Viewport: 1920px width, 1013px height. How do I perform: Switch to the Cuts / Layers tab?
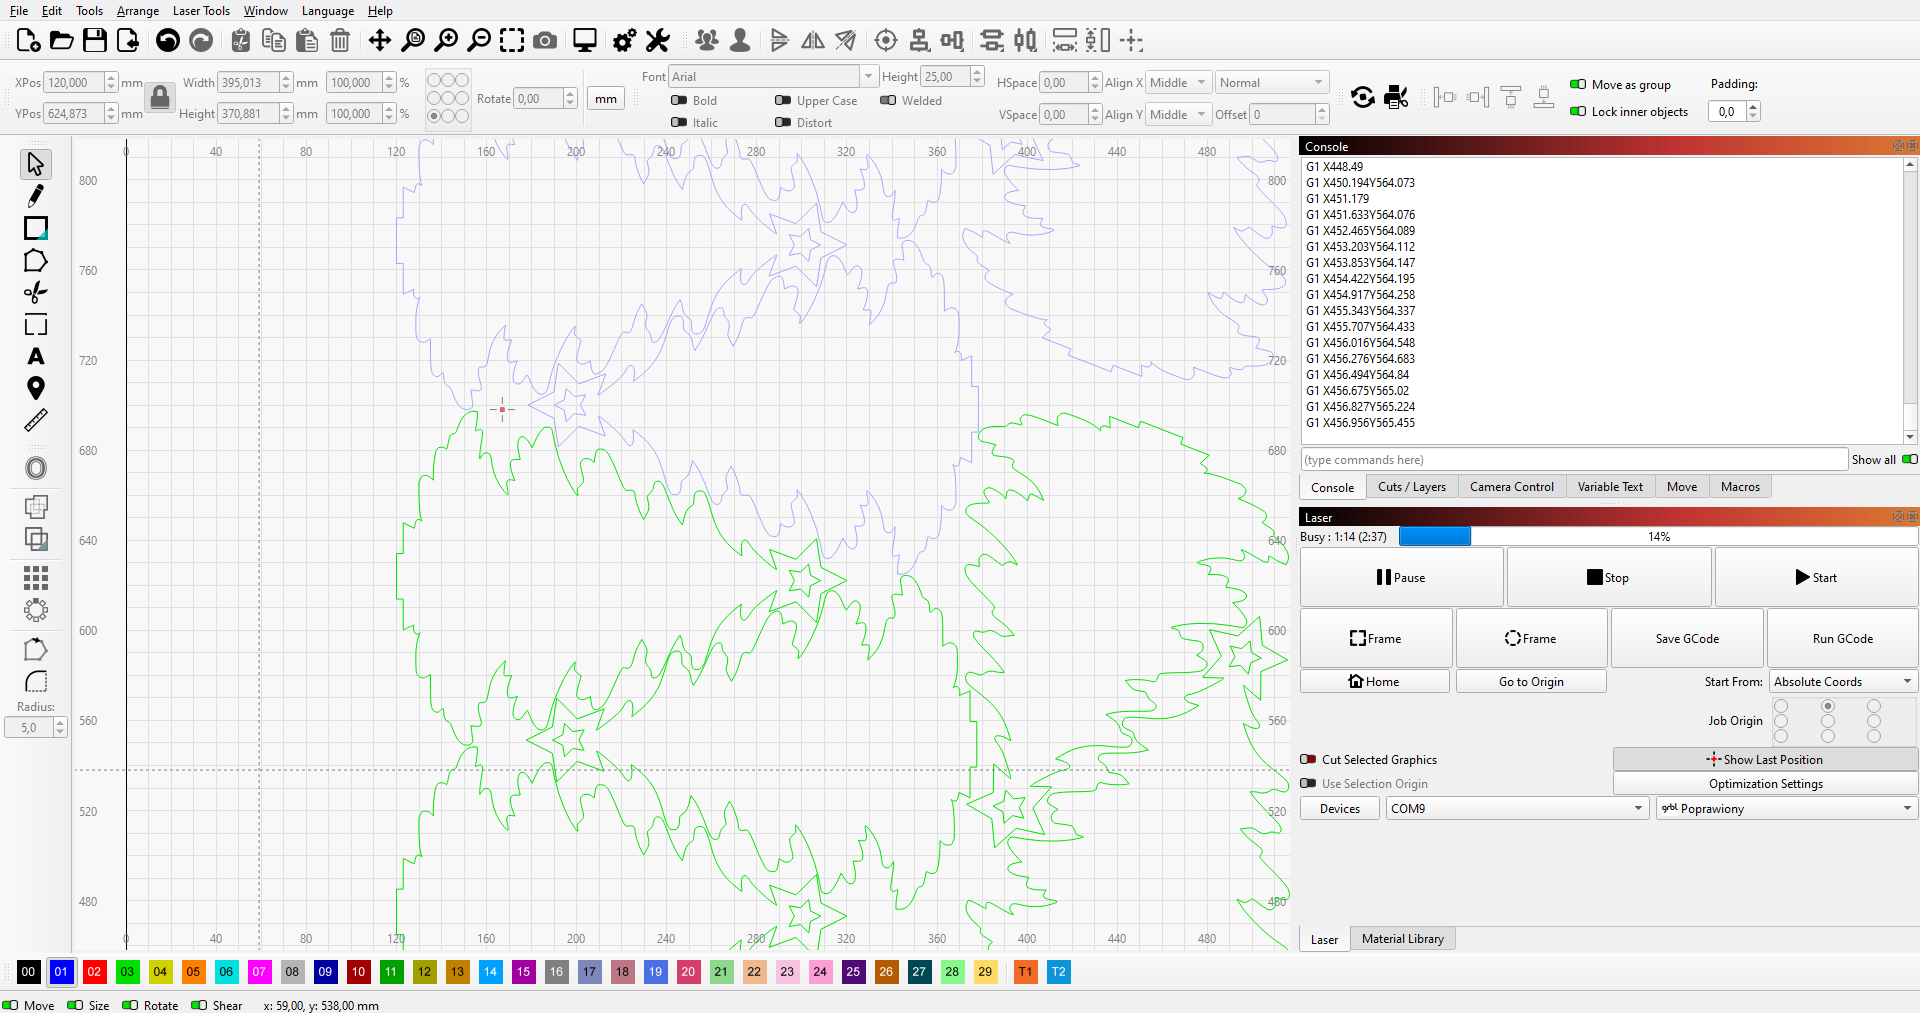[1411, 487]
